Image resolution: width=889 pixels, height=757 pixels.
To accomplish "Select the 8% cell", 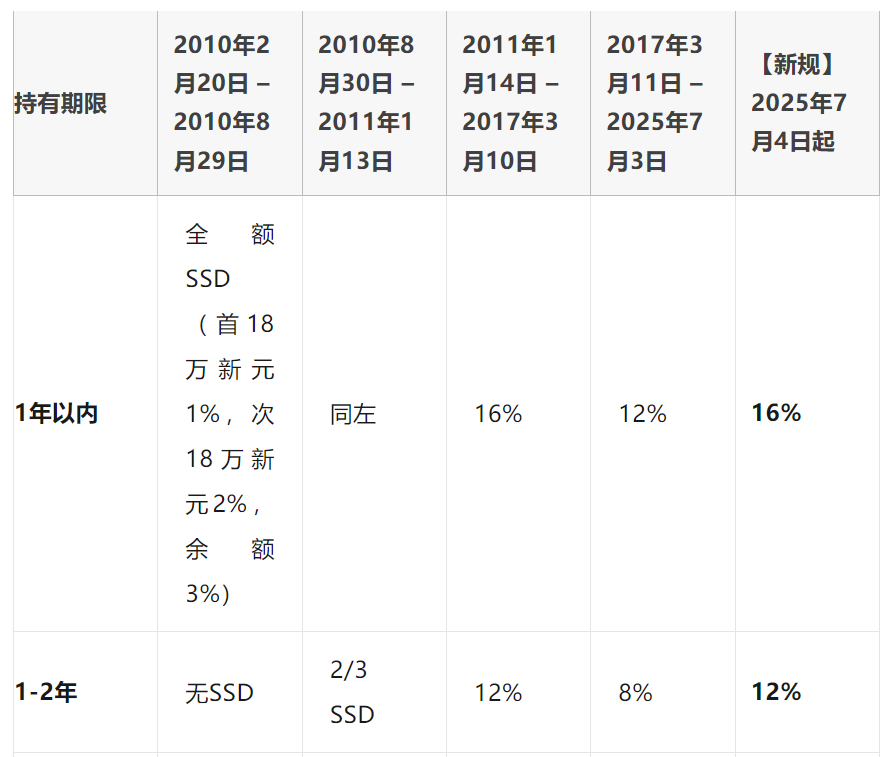I will 636,693.
